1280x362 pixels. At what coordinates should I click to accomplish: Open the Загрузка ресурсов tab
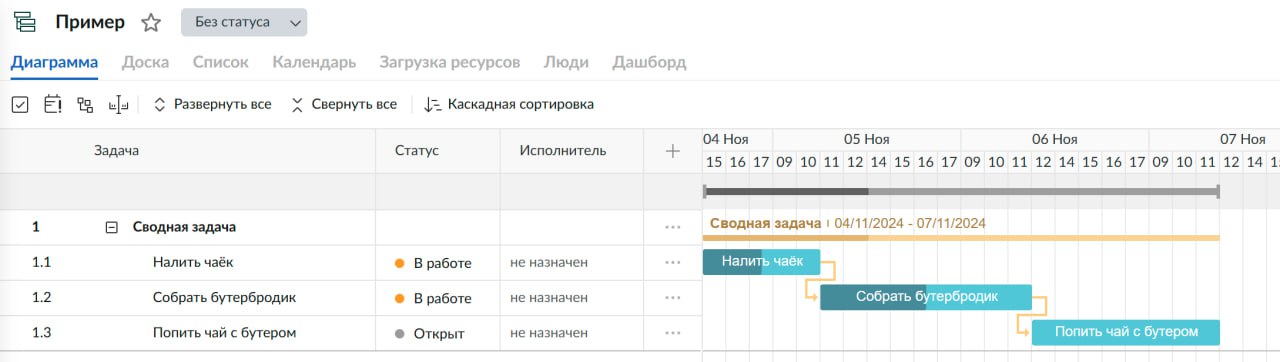point(450,62)
